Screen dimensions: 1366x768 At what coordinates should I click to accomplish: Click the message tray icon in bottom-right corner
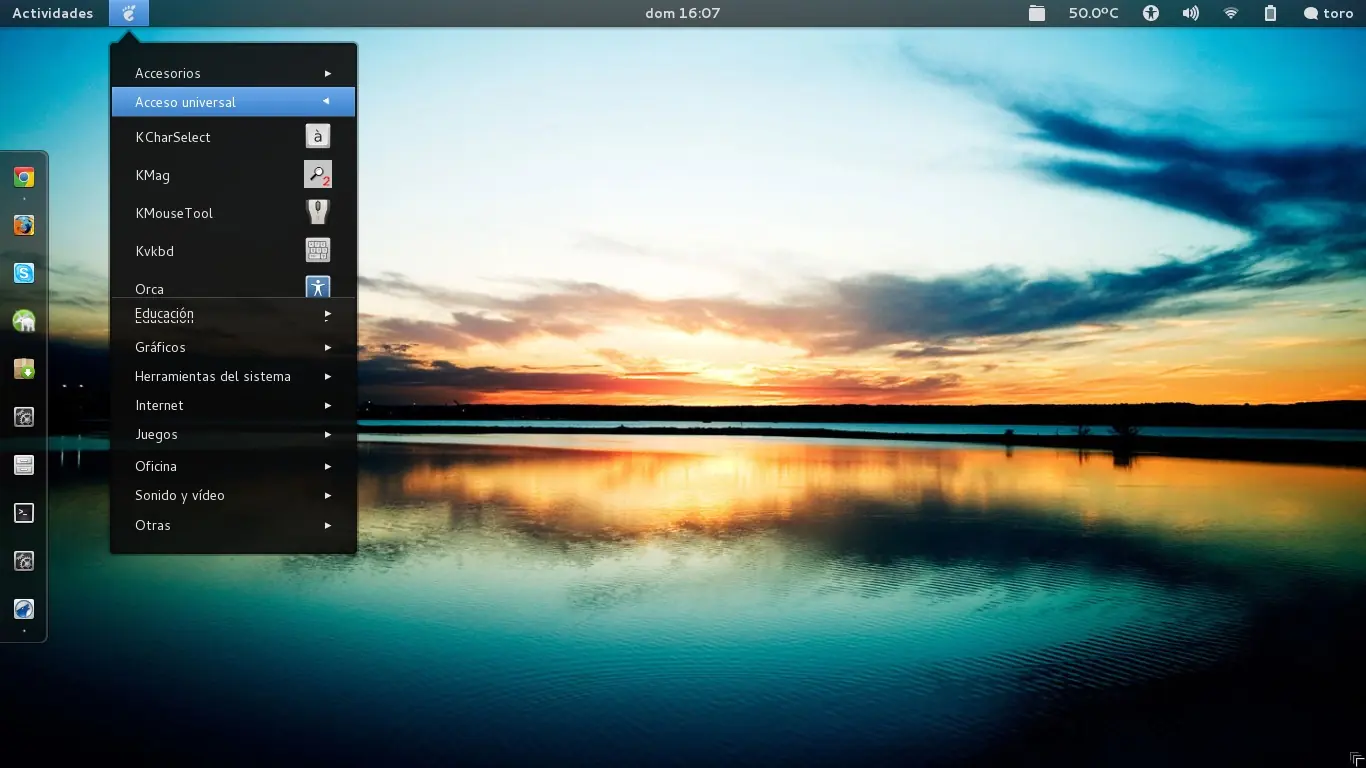(x=1355, y=759)
